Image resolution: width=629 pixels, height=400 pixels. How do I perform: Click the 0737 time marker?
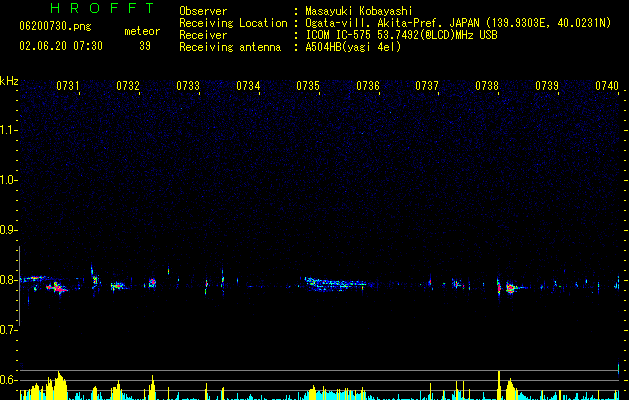(x=427, y=86)
